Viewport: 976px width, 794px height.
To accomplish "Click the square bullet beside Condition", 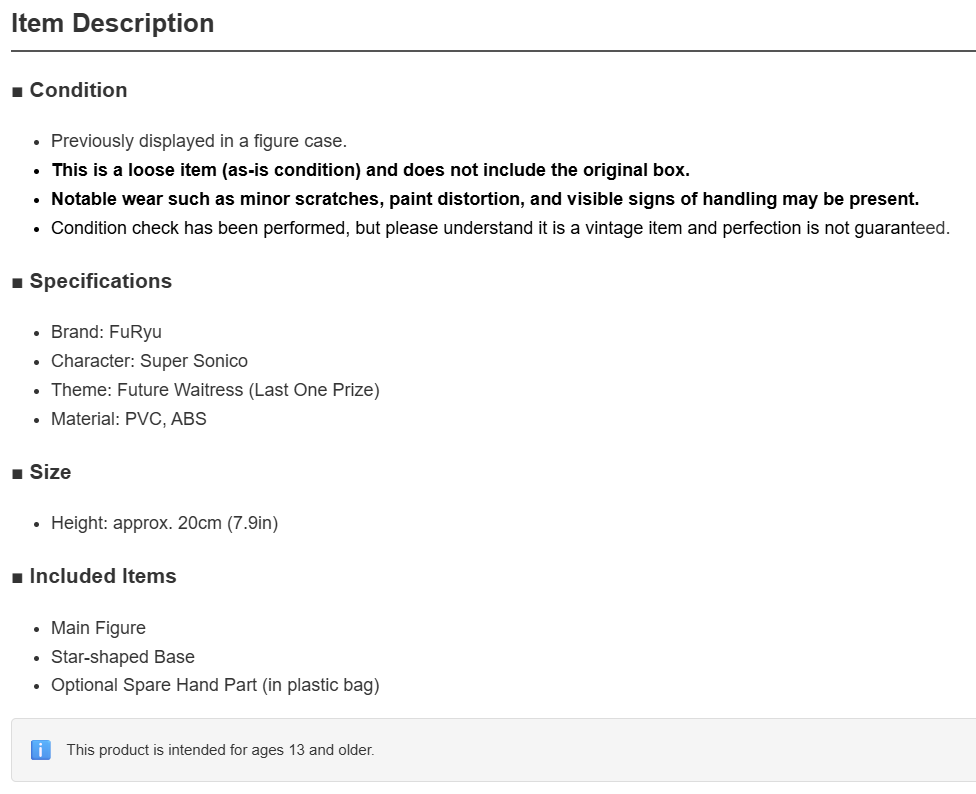I will coord(17,92).
